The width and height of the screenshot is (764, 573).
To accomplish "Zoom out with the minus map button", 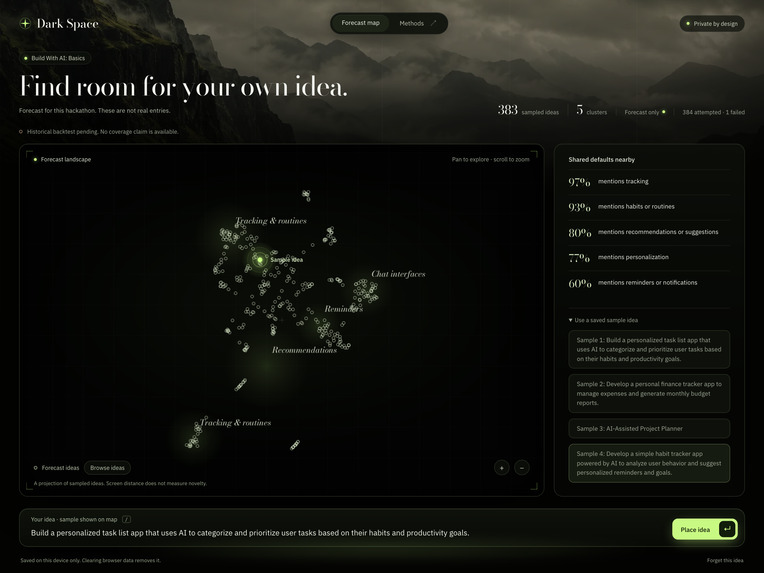I will coord(522,468).
